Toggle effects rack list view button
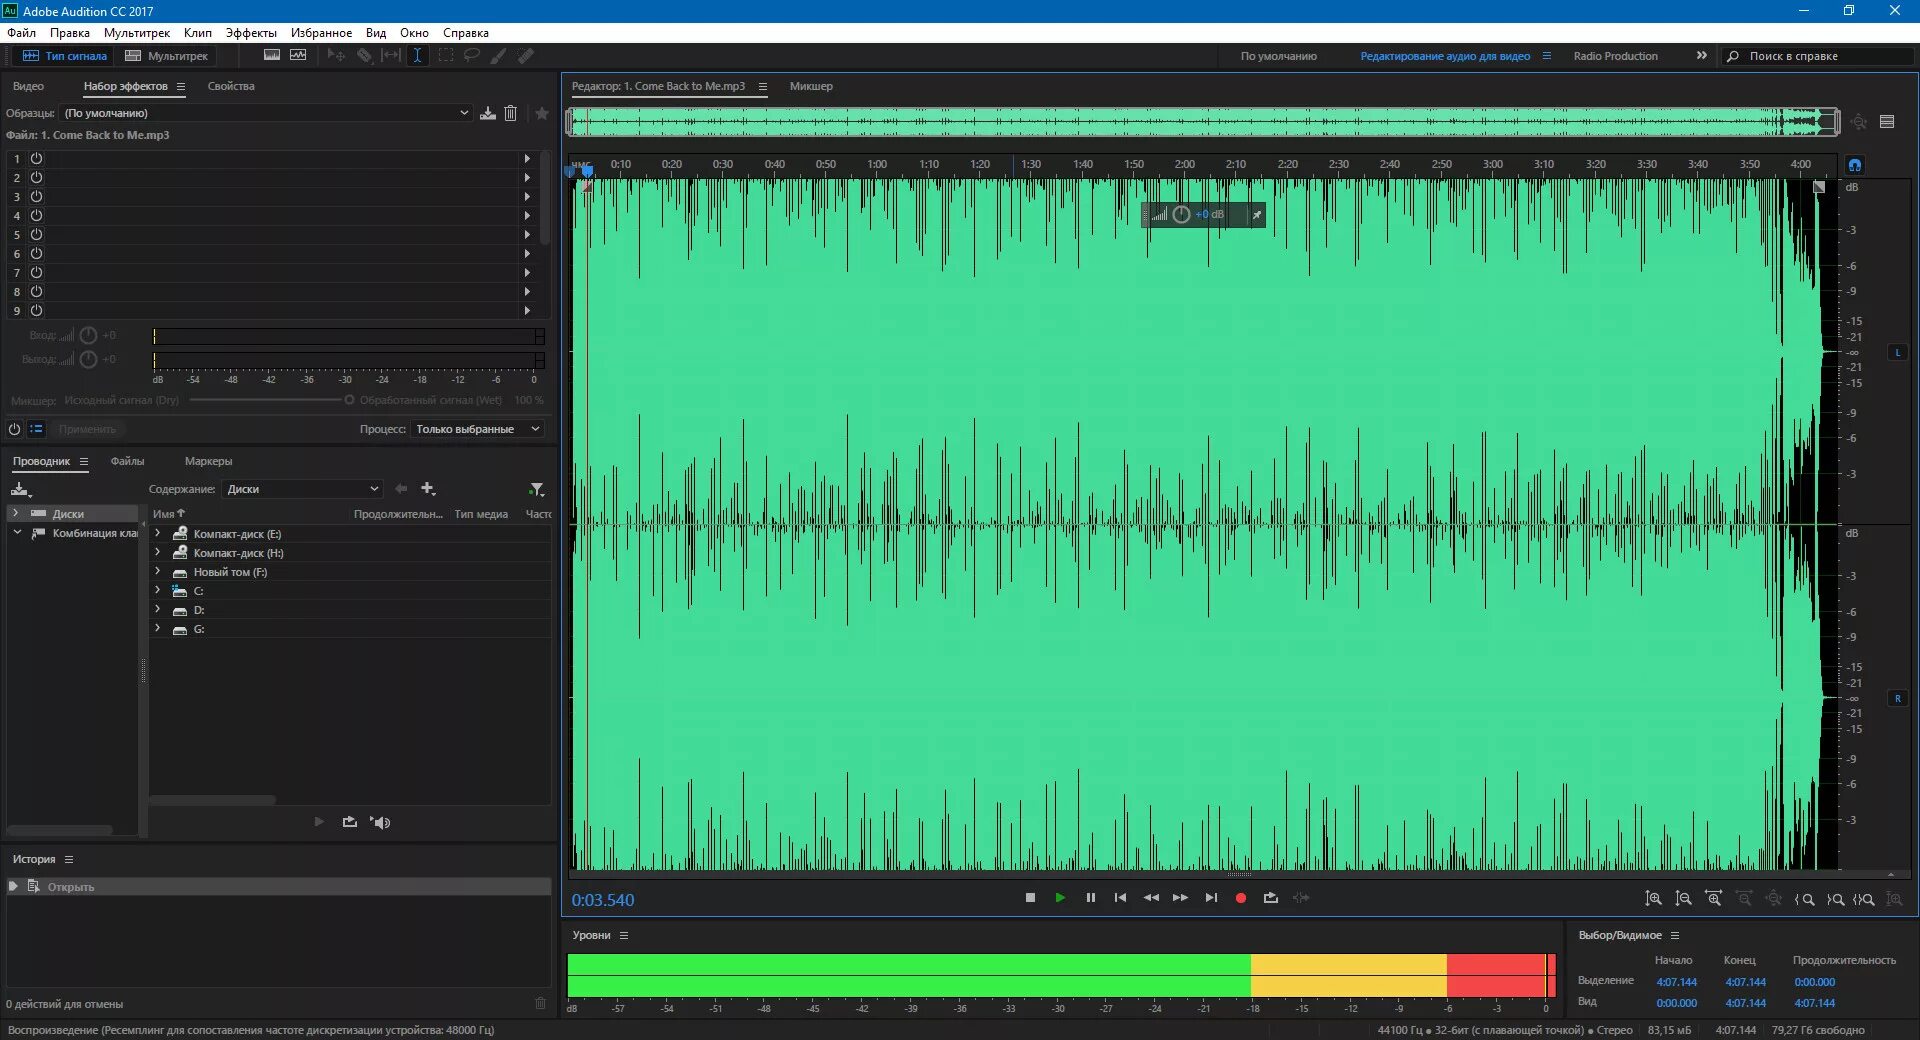This screenshot has width=1920, height=1040. click(37, 429)
